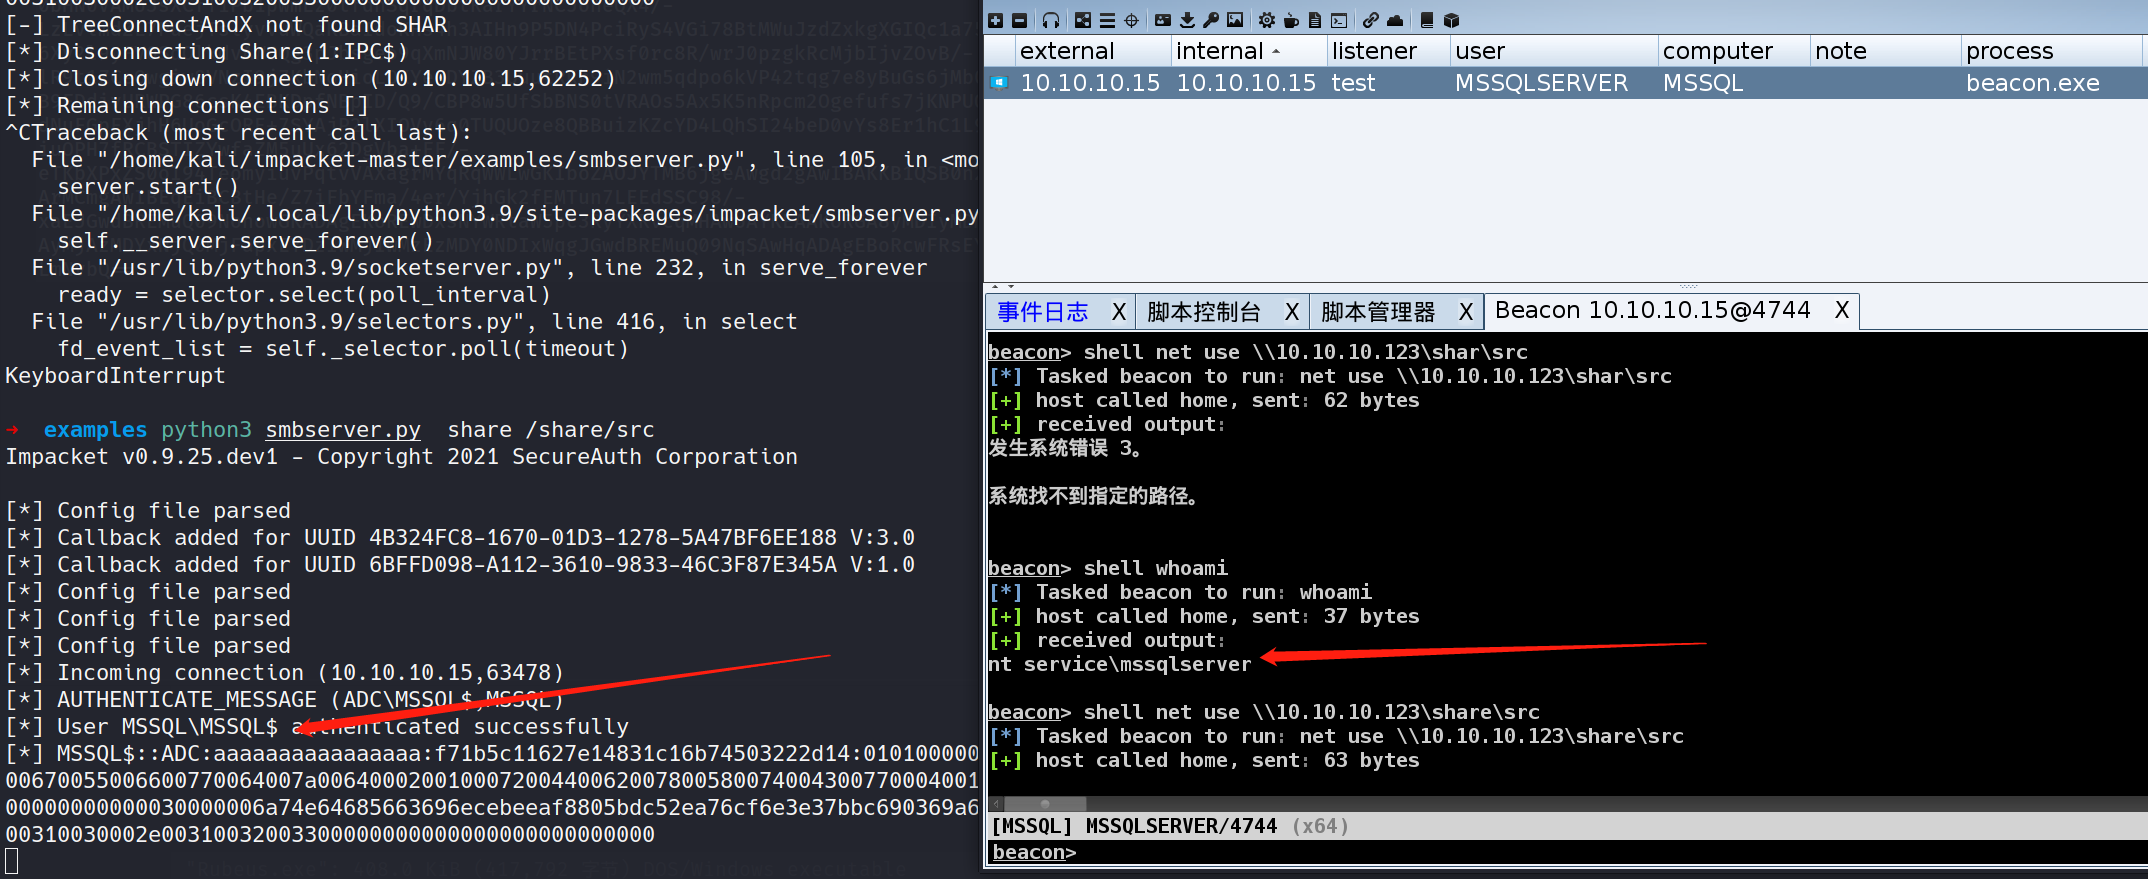This screenshot has width=2148, height=879.
Task: Open Java applet attack coffee cup icon
Action: point(1291,20)
